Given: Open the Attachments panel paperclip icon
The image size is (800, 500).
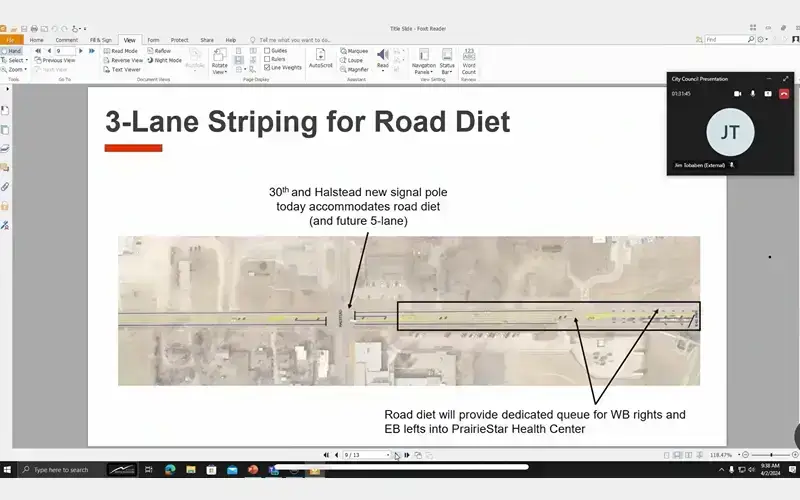Looking at the screenshot, I should pos(5,186).
